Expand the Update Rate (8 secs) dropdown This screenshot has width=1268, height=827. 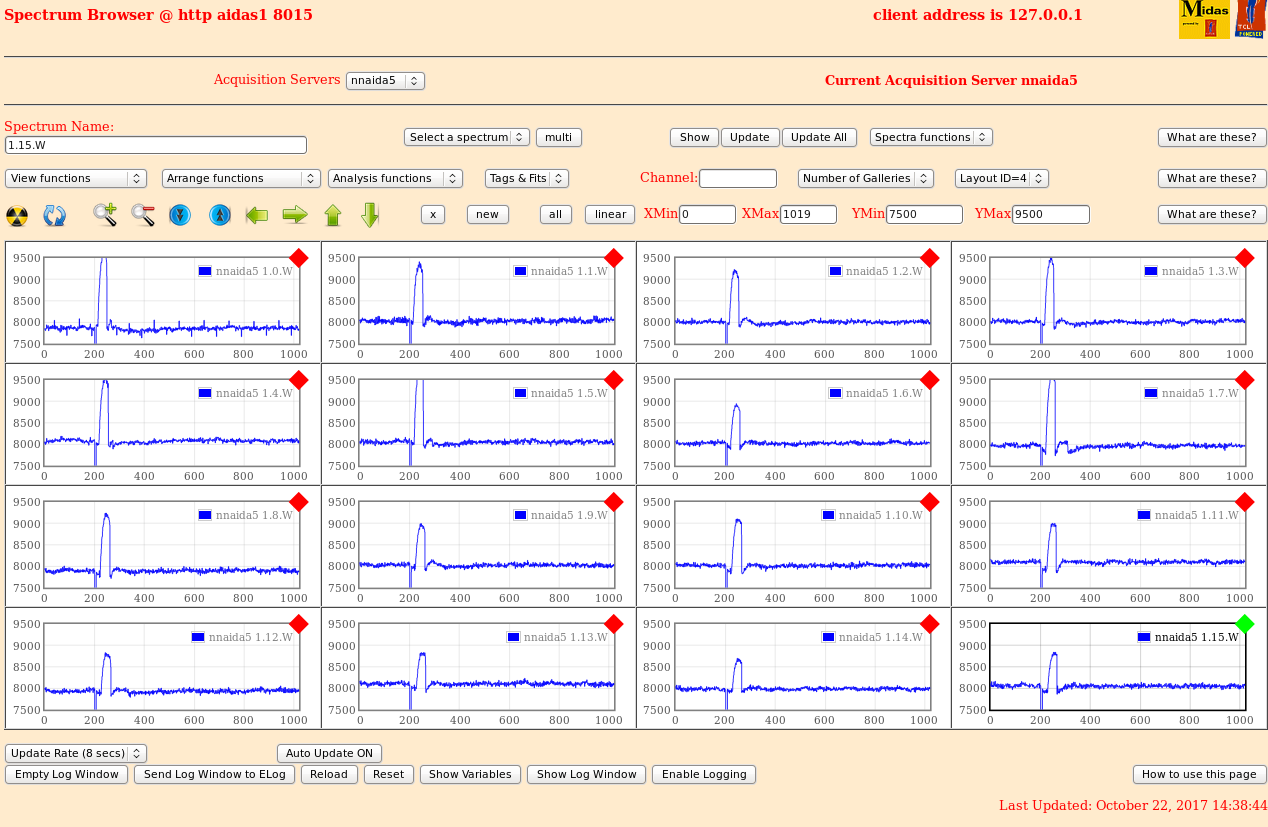point(76,753)
